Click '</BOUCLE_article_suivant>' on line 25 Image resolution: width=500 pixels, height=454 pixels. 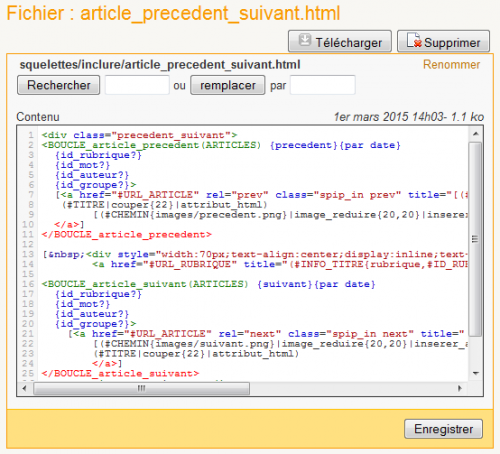pos(120,373)
